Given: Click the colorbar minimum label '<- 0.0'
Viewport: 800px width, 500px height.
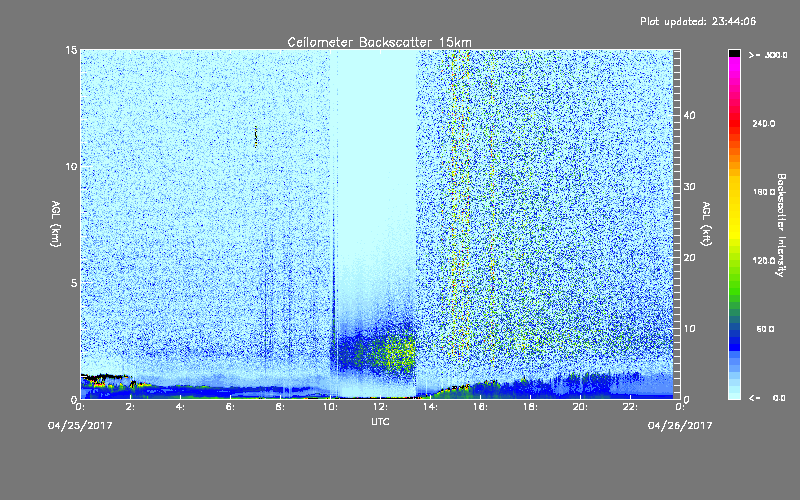Looking at the screenshot, I should coord(767,397).
